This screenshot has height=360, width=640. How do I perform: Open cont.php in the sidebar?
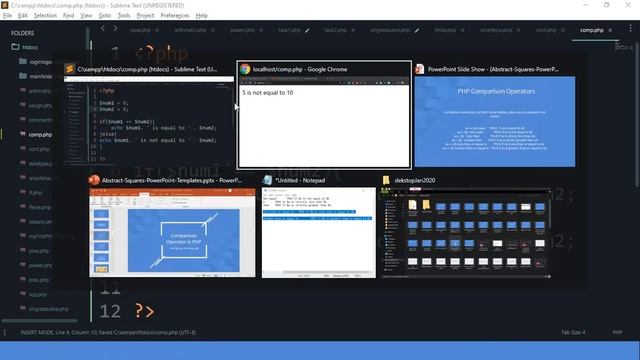(x=39, y=149)
